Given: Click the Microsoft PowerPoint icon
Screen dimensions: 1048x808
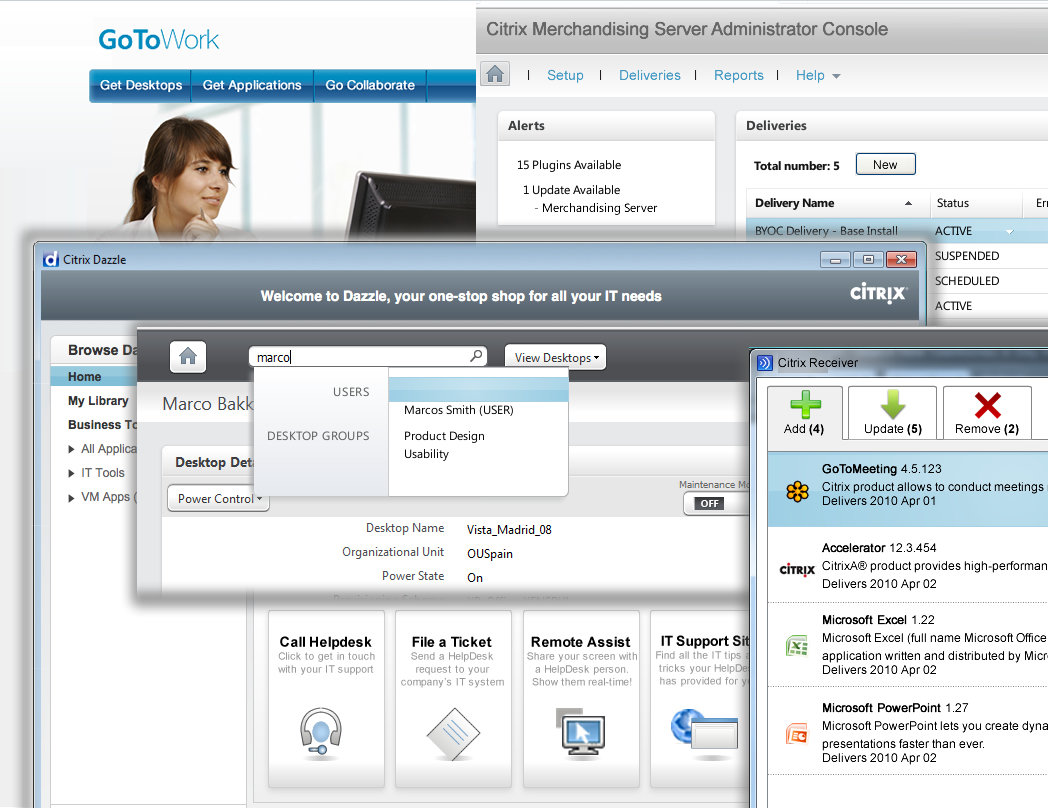Looking at the screenshot, I should pos(797,734).
